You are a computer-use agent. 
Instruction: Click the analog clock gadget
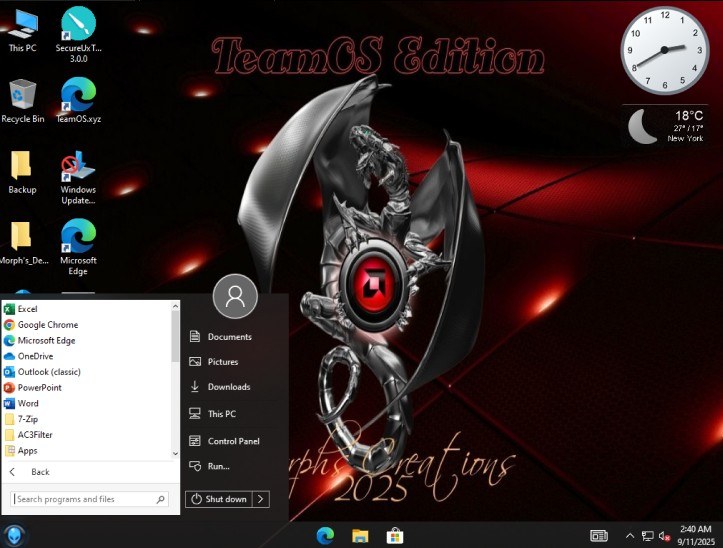tap(664, 50)
